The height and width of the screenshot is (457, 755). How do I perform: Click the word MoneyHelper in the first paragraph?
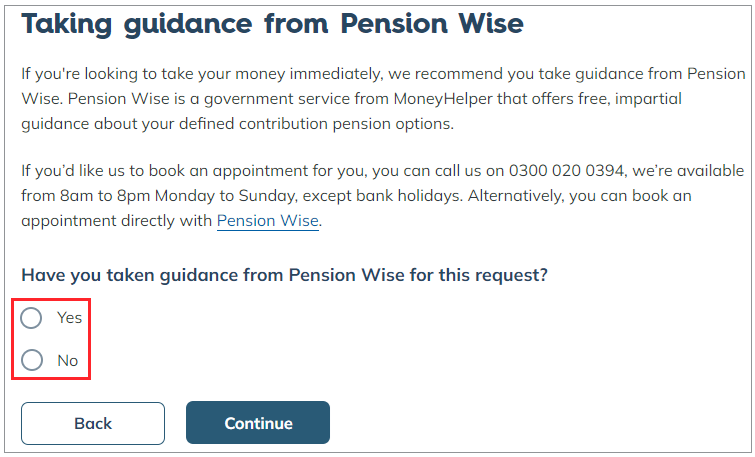[x=443, y=99]
